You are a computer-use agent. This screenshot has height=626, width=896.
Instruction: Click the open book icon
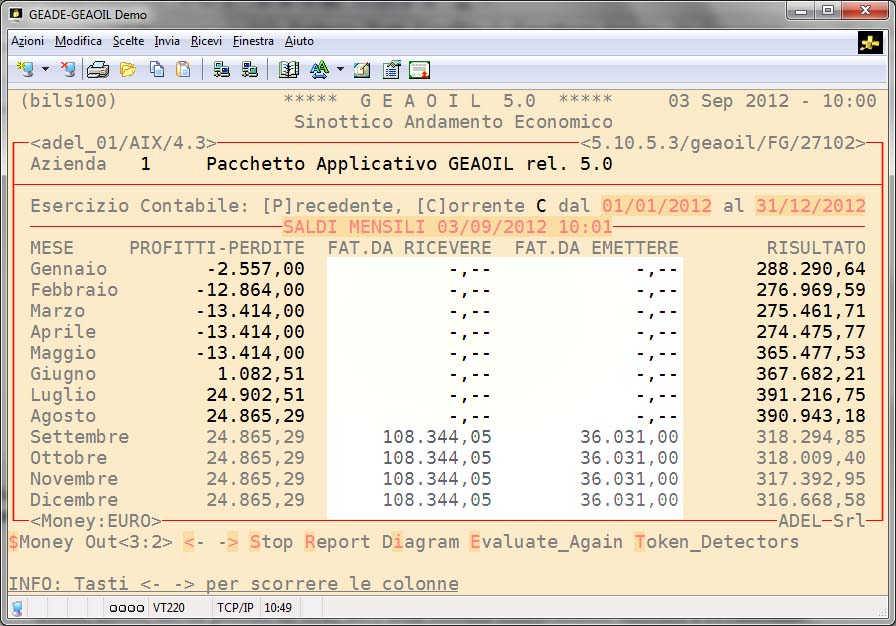[289, 70]
